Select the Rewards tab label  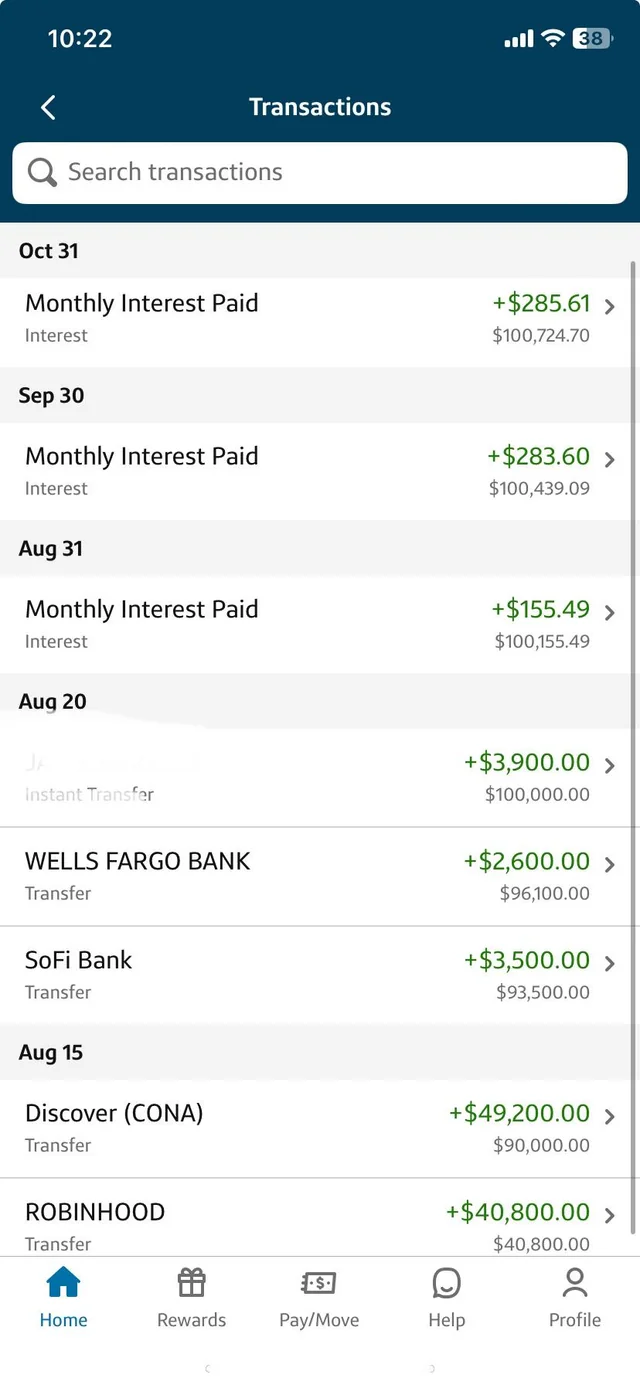pos(191,1320)
